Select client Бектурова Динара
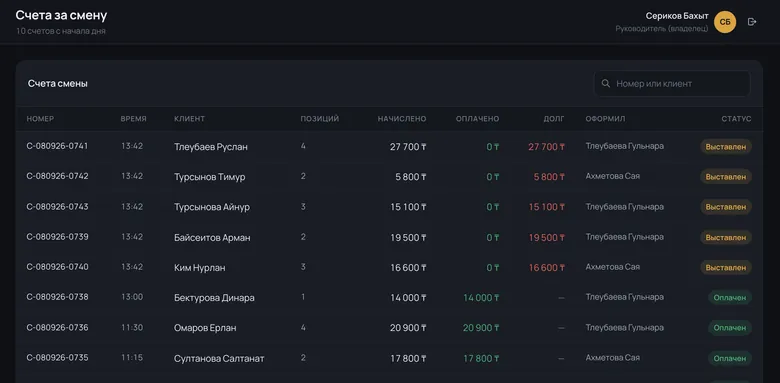Viewport: 780px width, 383px height. click(x=214, y=298)
